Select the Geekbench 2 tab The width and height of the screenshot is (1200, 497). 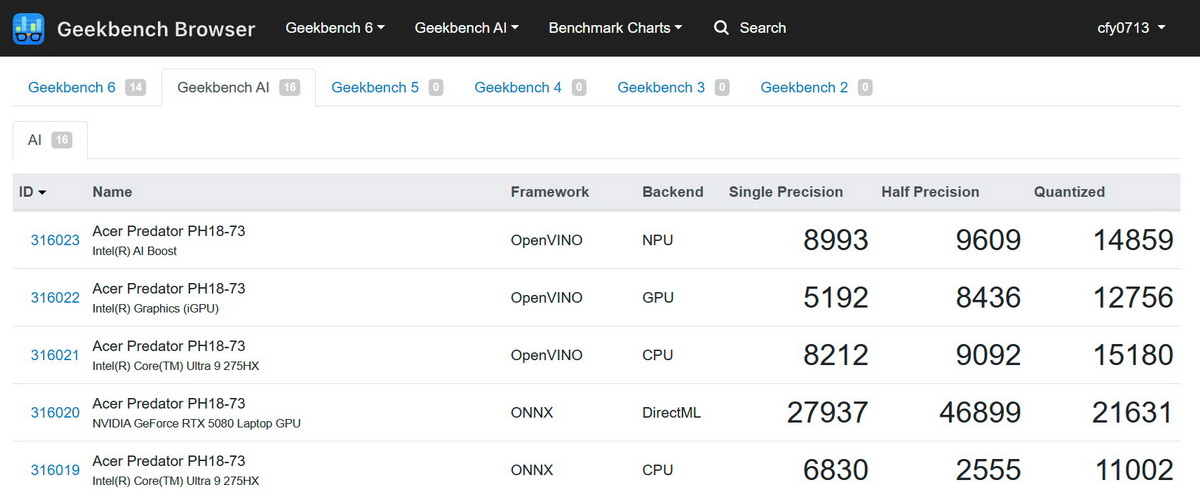click(804, 87)
